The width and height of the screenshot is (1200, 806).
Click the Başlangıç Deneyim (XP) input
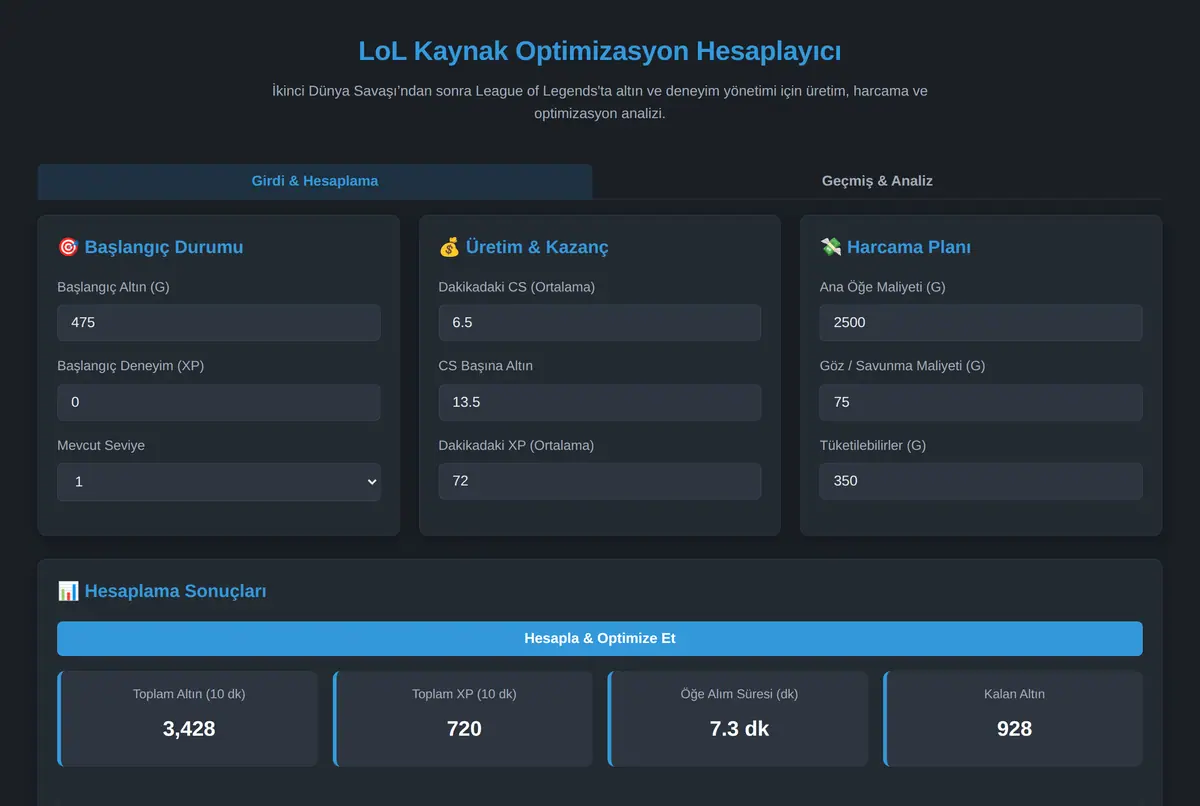click(219, 402)
